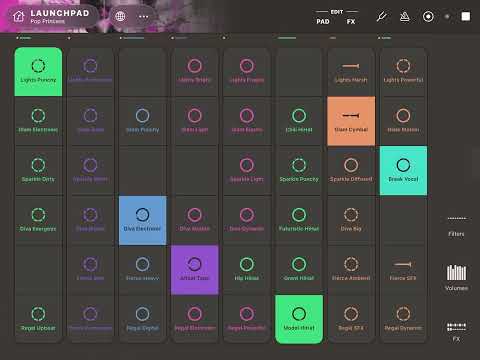The width and height of the screenshot is (480, 360).
Task: Launch the Regal Electronic loop
Action: [x=195, y=319]
